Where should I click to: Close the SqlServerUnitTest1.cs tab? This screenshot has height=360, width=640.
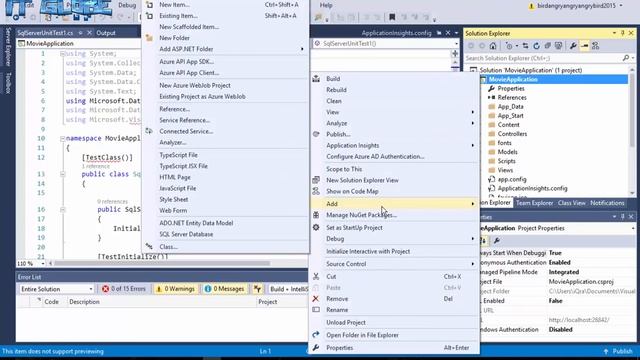coord(89,33)
